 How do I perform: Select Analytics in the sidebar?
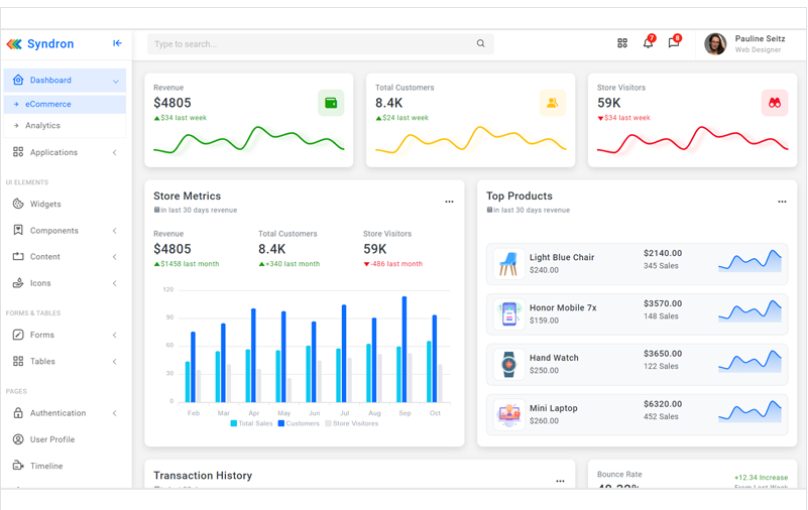[42, 126]
